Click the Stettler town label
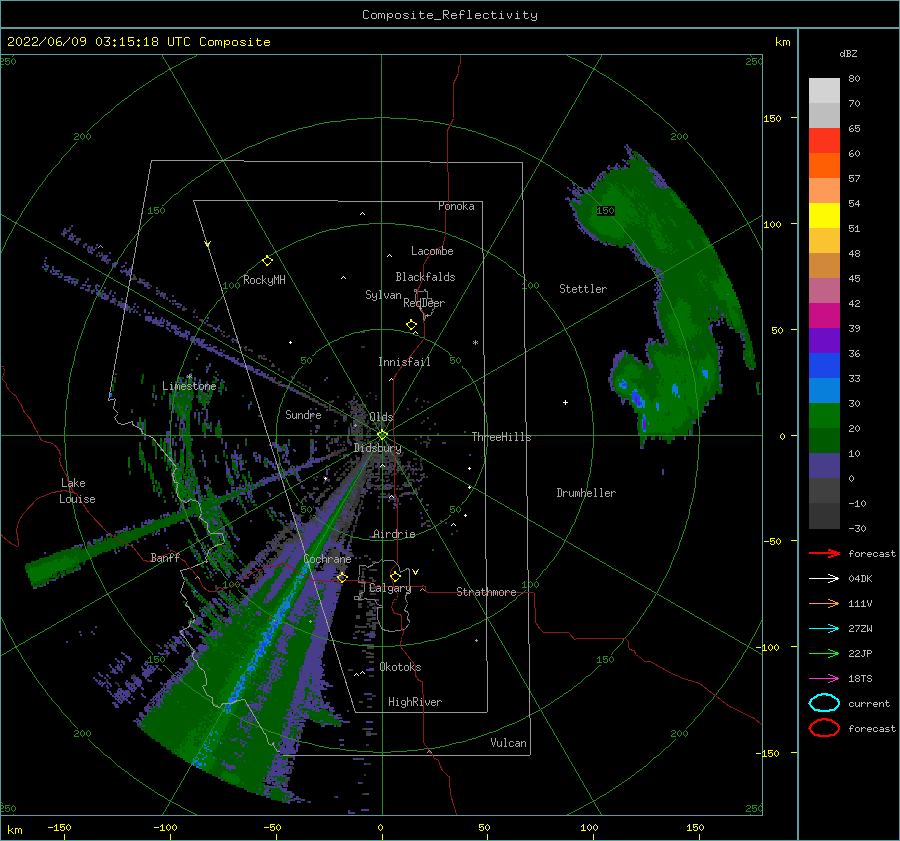Image resolution: width=900 pixels, height=841 pixels. coord(583,289)
